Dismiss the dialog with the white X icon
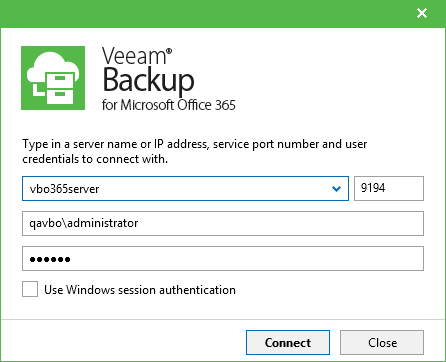 pos(422,13)
